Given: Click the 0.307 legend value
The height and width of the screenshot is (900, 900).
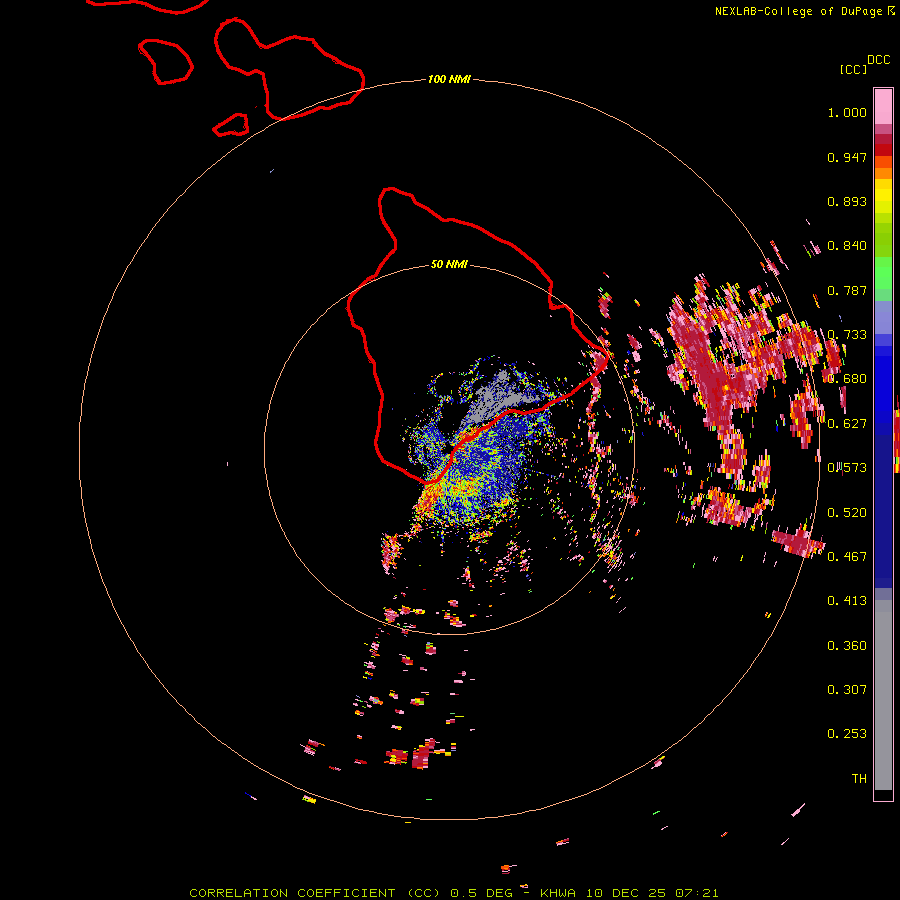Looking at the screenshot, I should pos(847,689).
